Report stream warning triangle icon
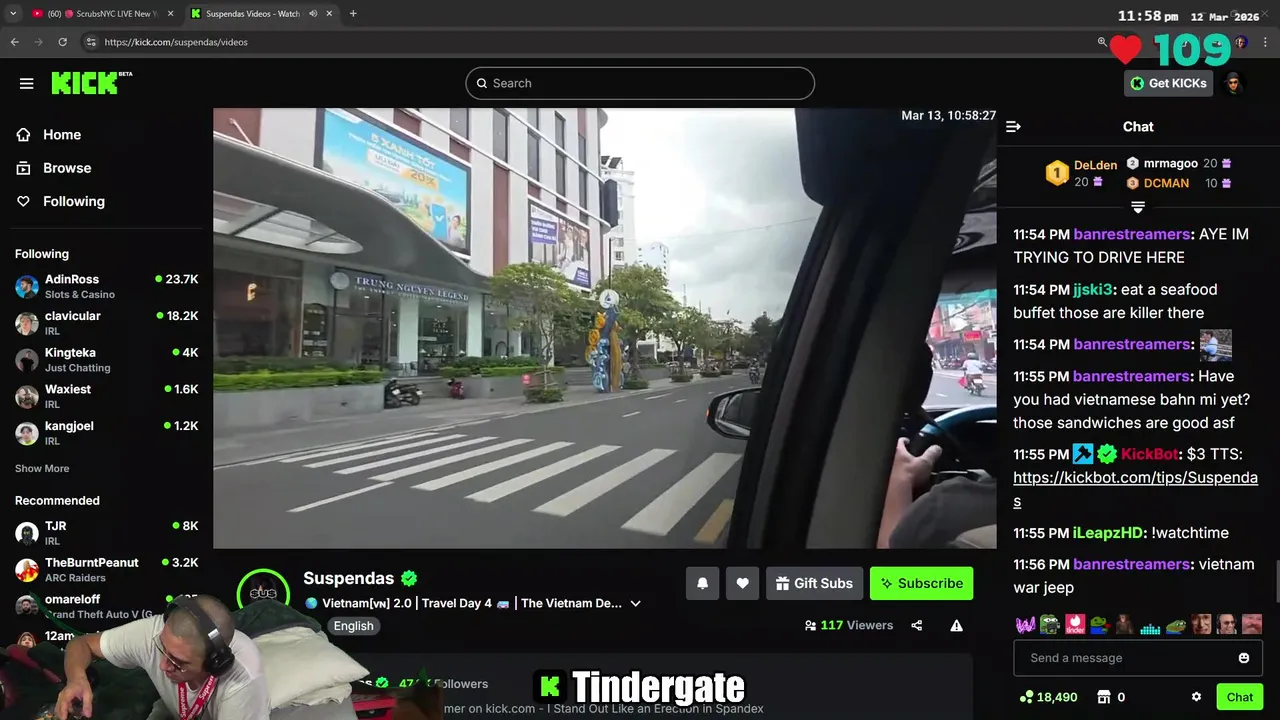1280x720 pixels. (x=956, y=626)
